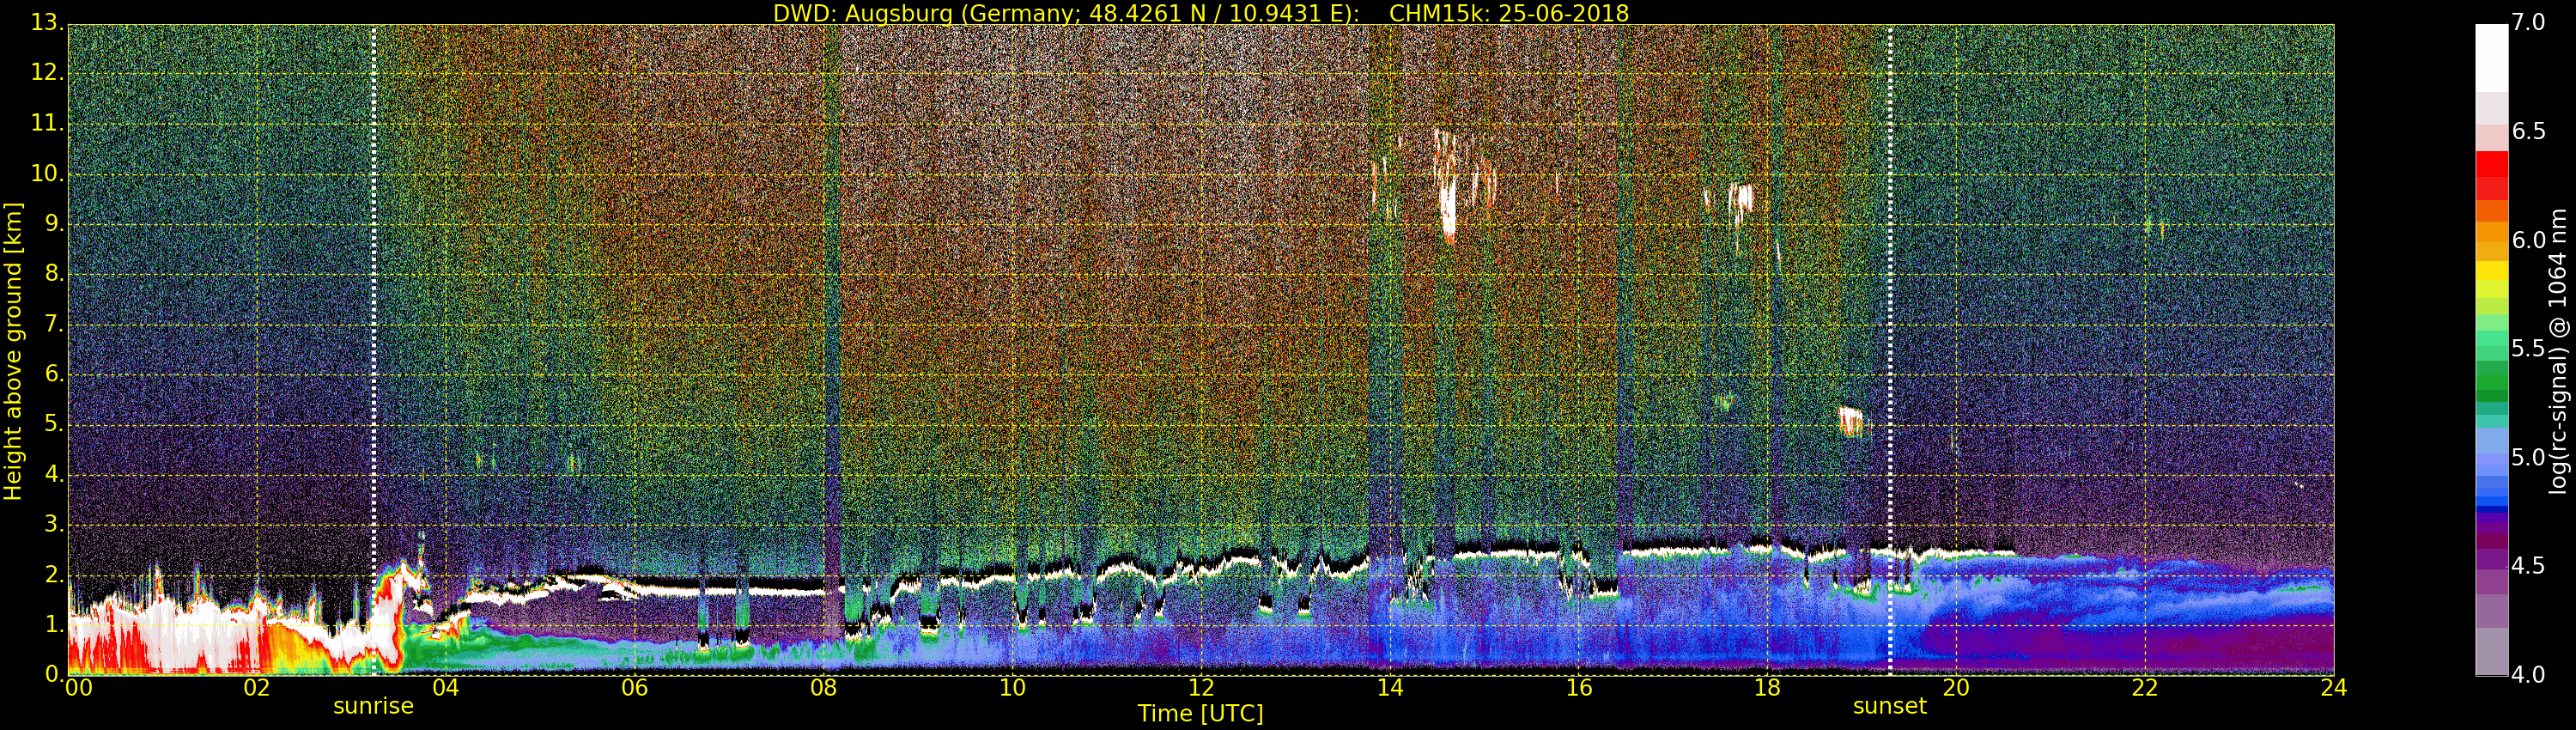The width and height of the screenshot is (2576, 730).
Task: Pick the bright red band of the colorbar
Action: 2491,164
